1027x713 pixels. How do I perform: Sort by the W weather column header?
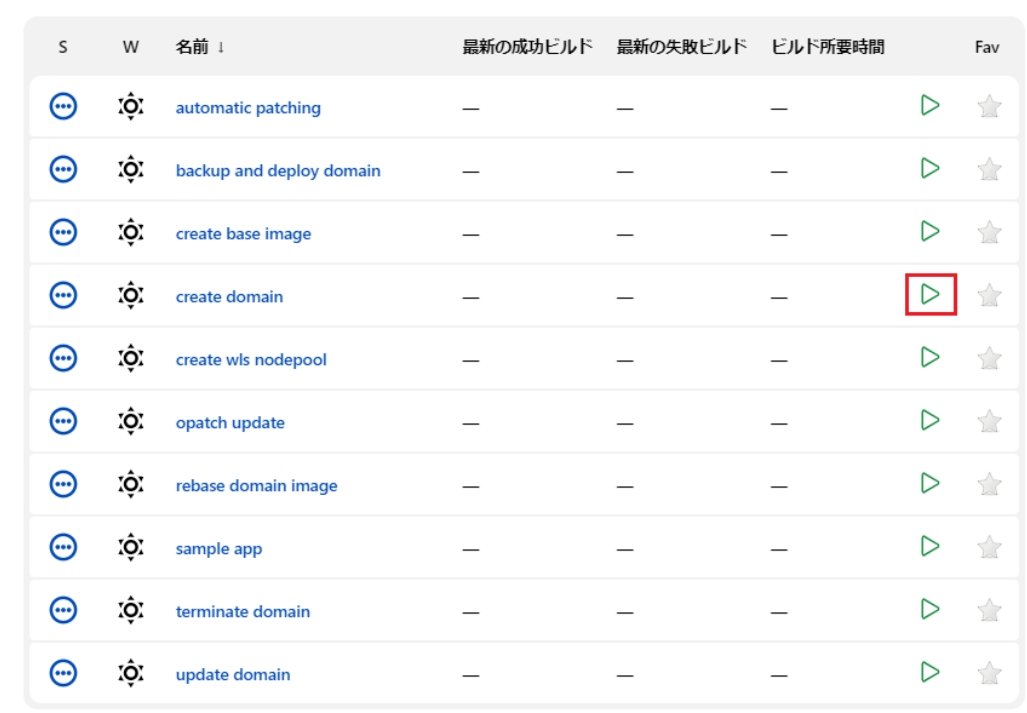click(130, 47)
